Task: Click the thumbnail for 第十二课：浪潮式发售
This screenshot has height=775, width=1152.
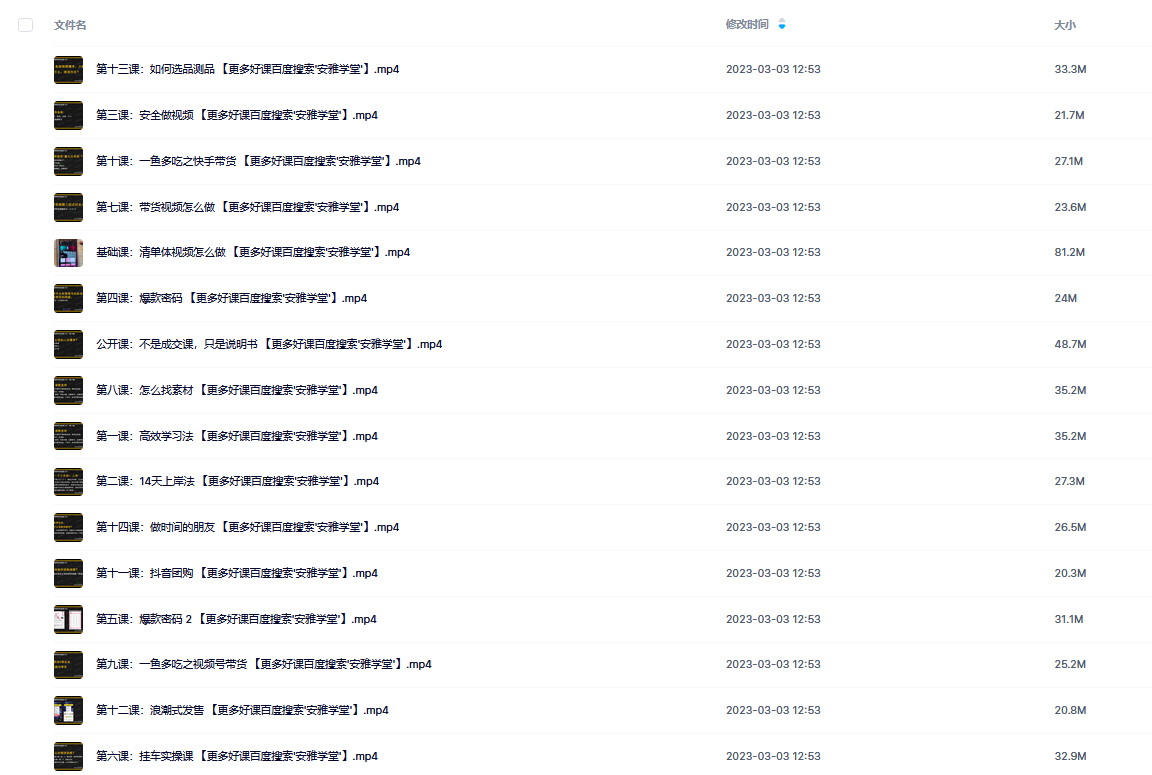Action: point(68,710)
